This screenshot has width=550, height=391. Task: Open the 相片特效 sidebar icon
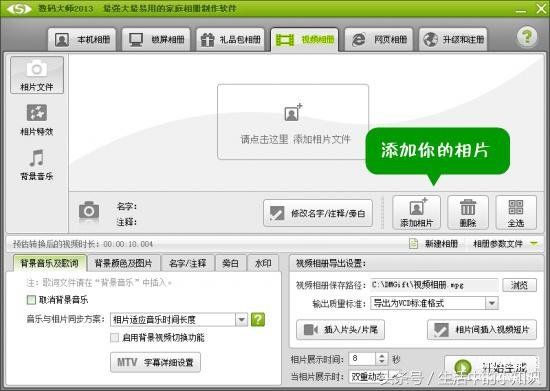tap(37, 120)
